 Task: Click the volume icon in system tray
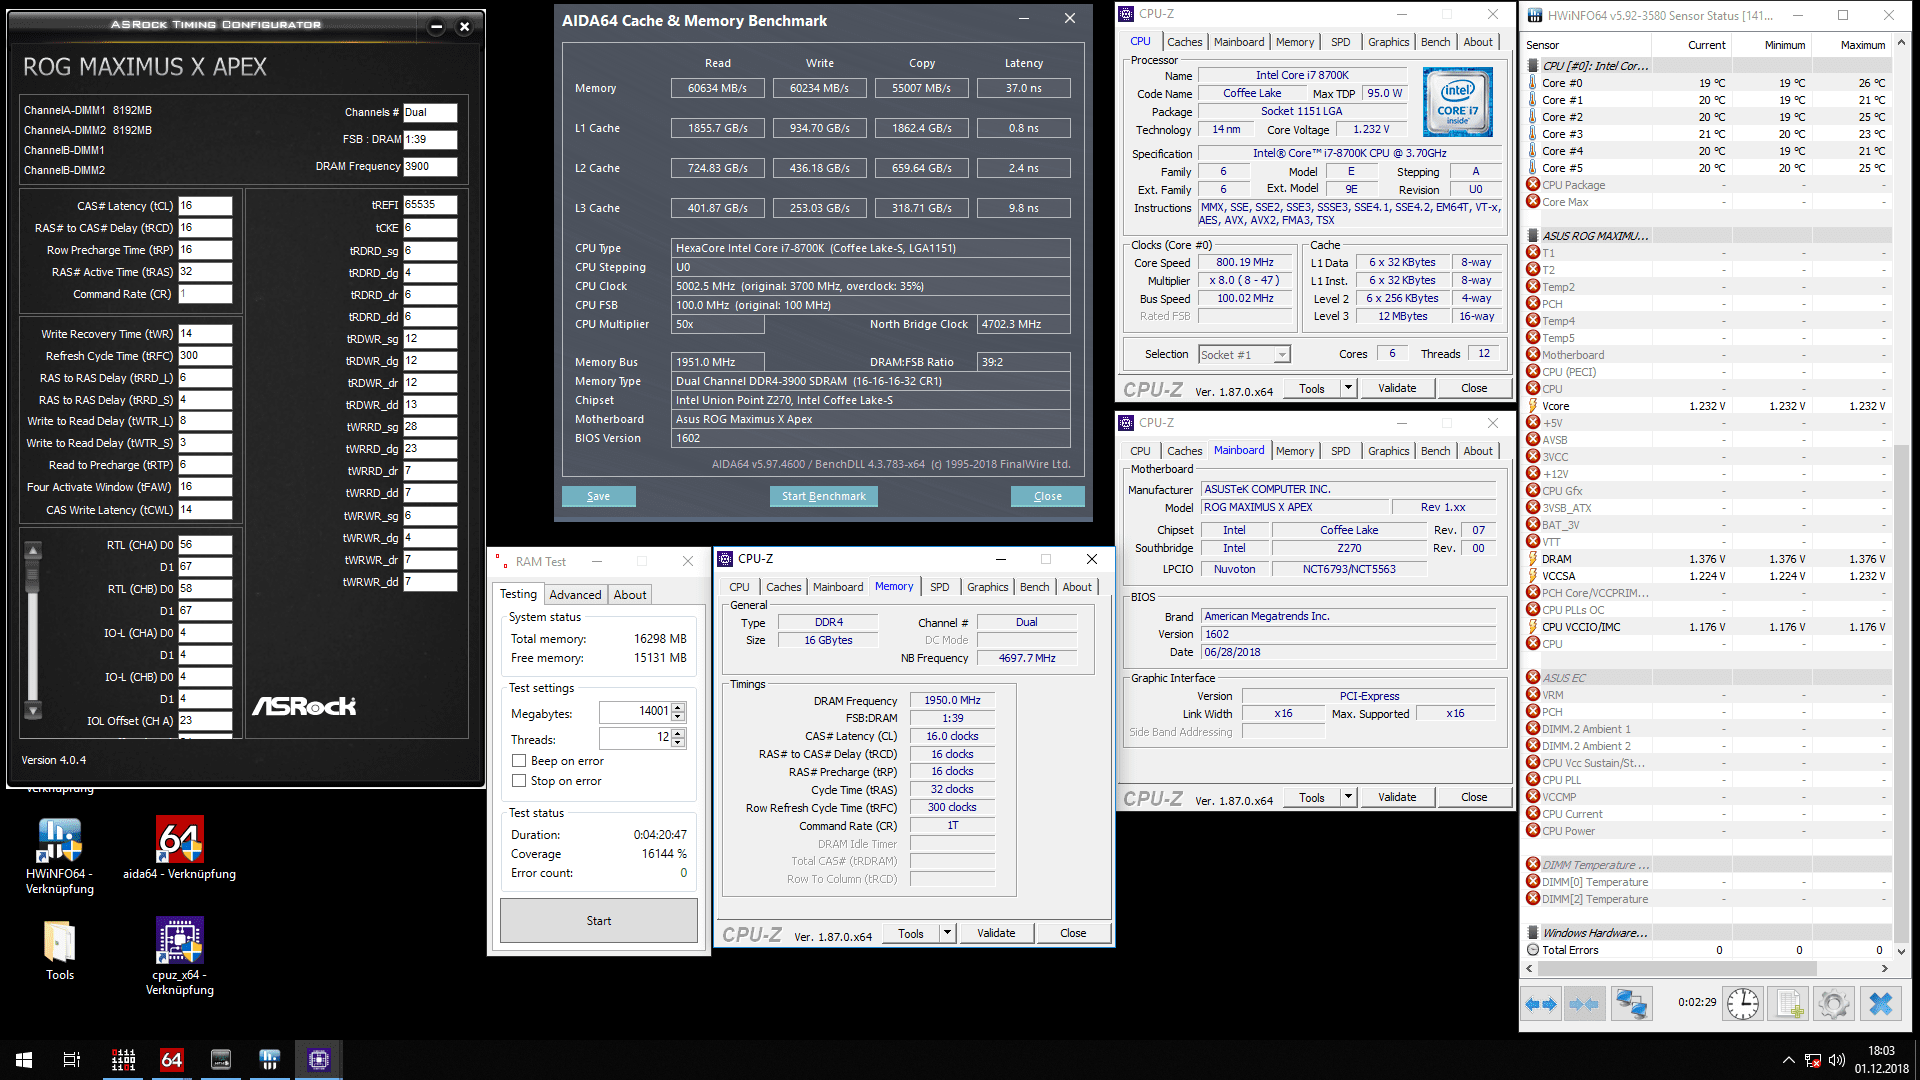pos(1837,1060)
